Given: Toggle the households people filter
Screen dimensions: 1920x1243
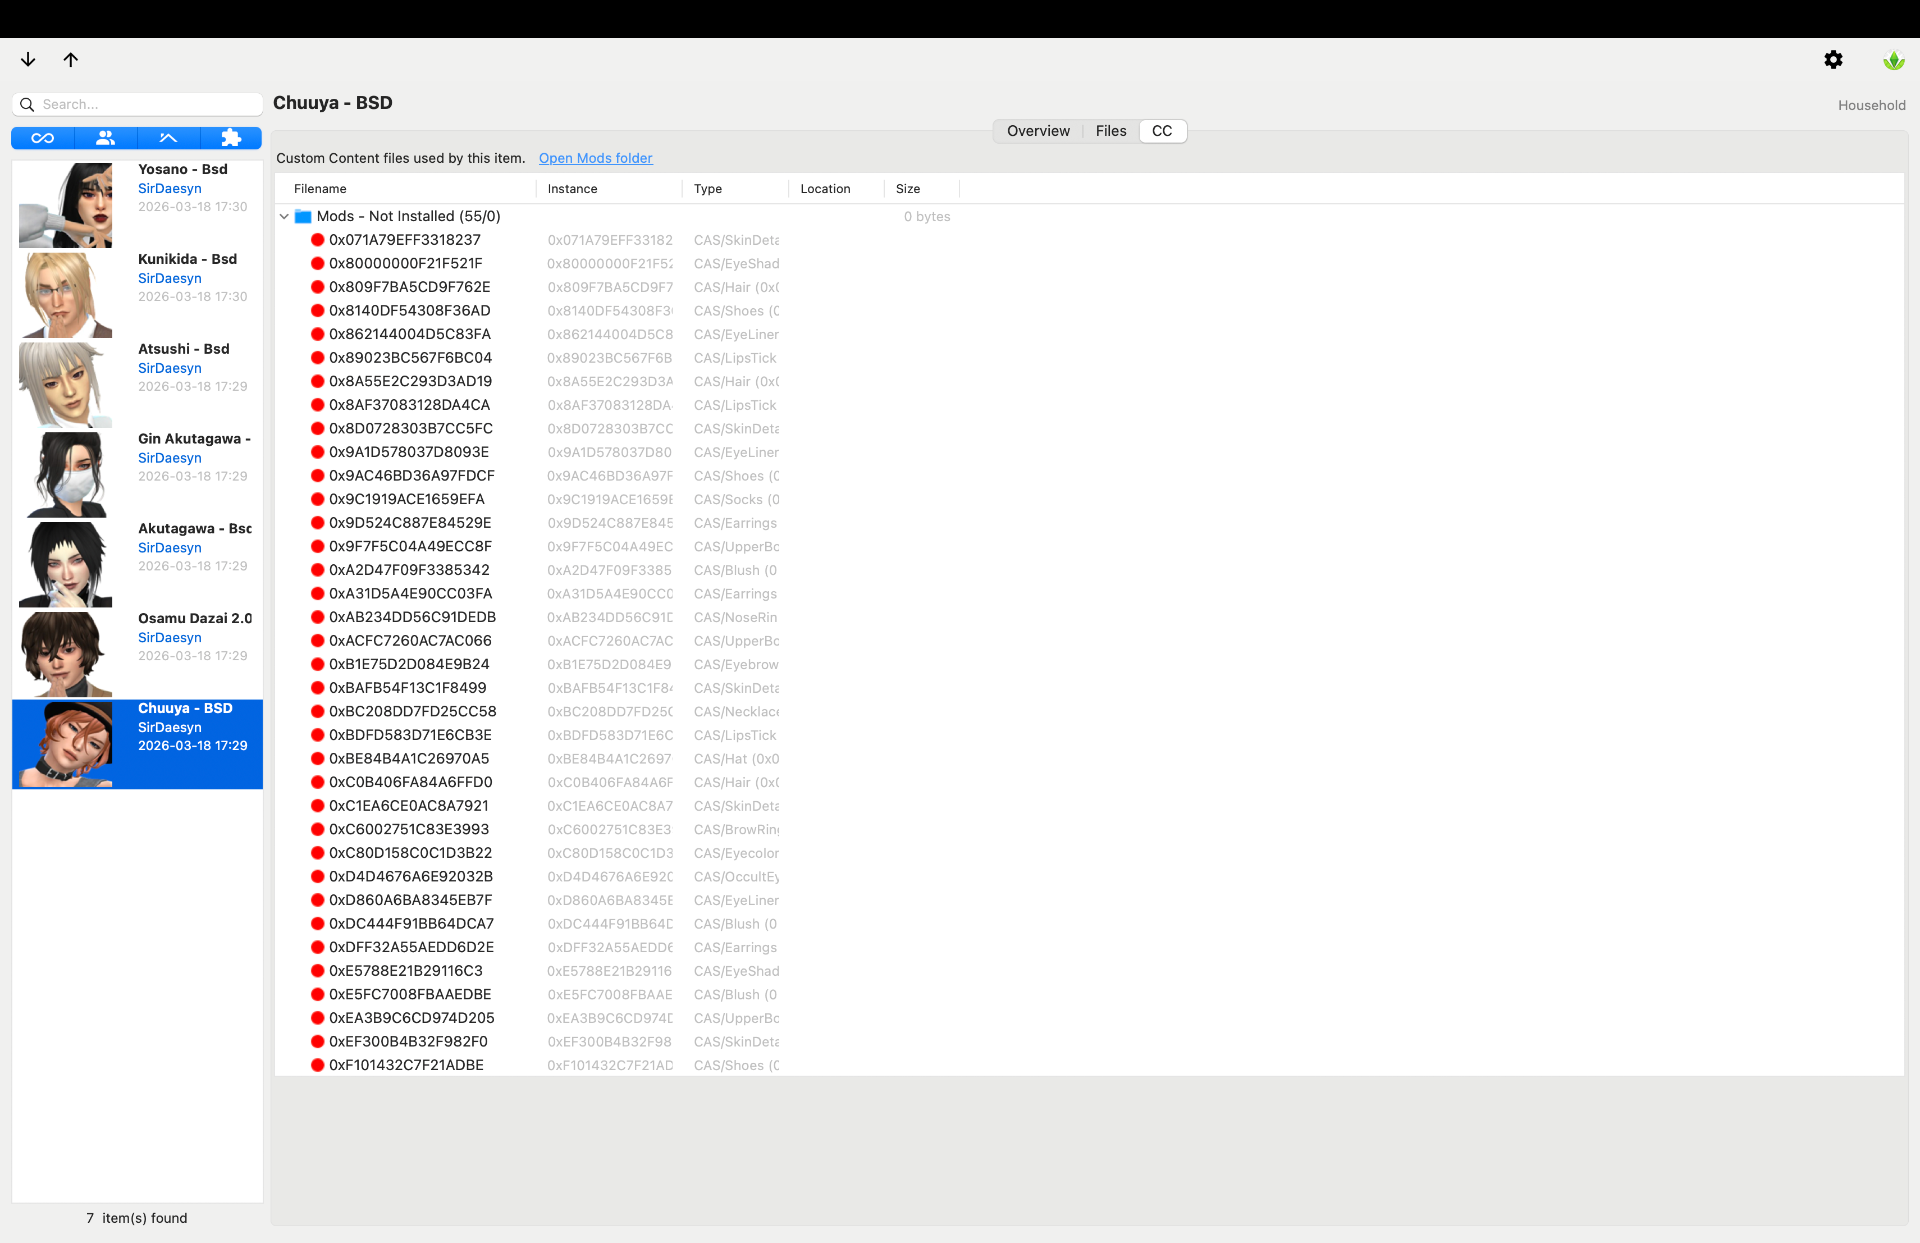Looking at the screenshot, I should (x=105, y=138).
